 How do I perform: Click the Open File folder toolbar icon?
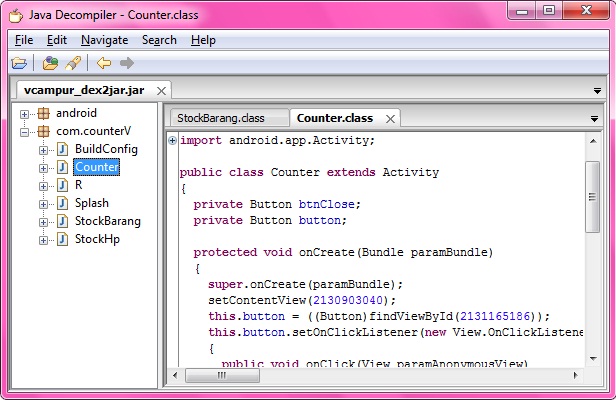click(19, 63)
